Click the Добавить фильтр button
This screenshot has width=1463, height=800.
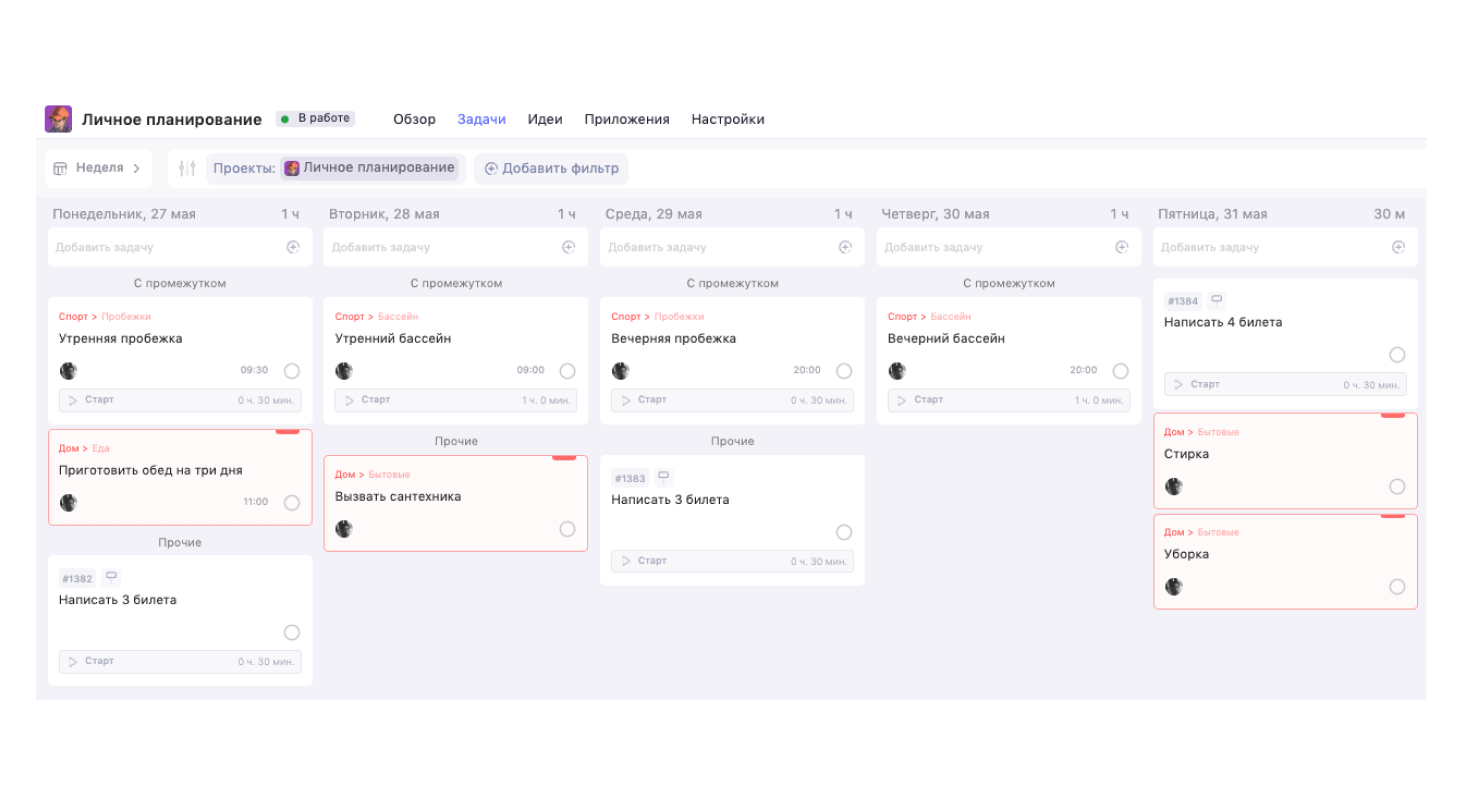click(x=551, y=168)
